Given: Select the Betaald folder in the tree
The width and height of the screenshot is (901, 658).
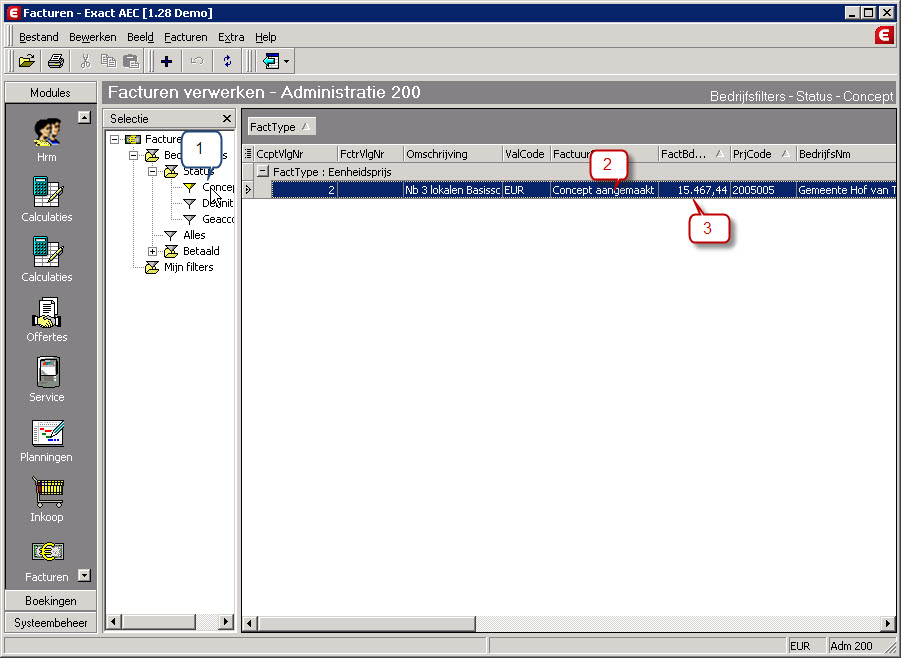Looking at the screenshot, I should tap(201, 251).
